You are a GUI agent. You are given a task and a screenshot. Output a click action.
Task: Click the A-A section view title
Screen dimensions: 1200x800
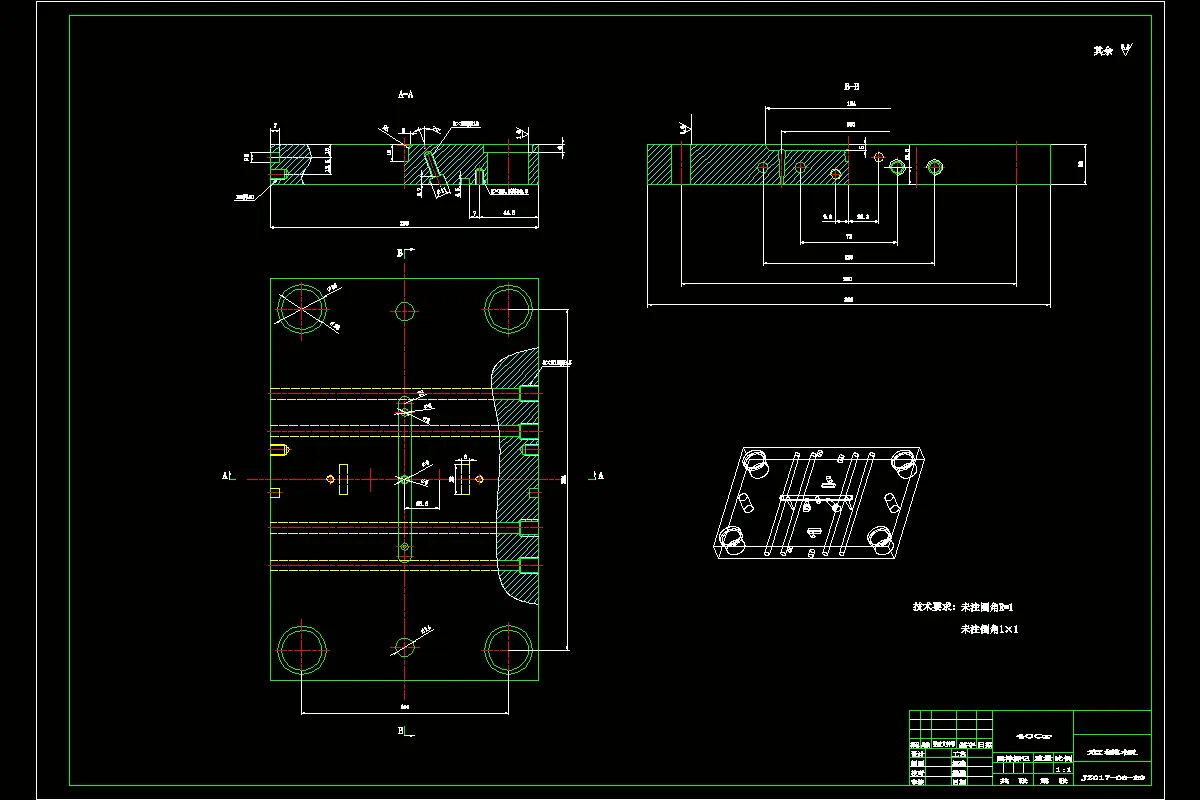tap(406, 95)
